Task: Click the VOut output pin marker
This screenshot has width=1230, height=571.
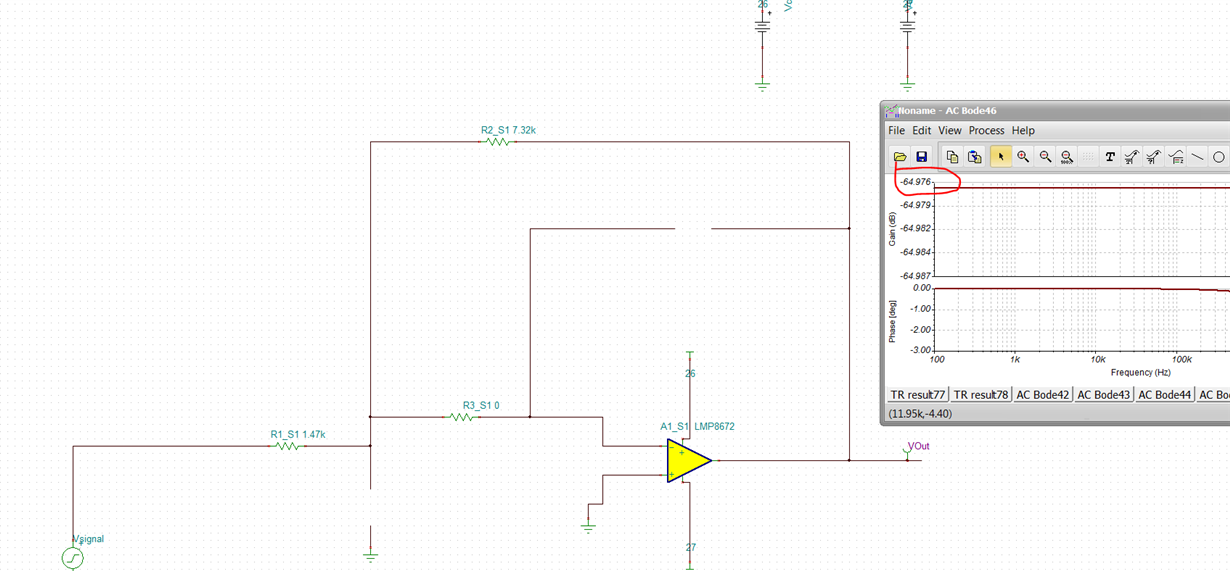Action: point(908,454)
